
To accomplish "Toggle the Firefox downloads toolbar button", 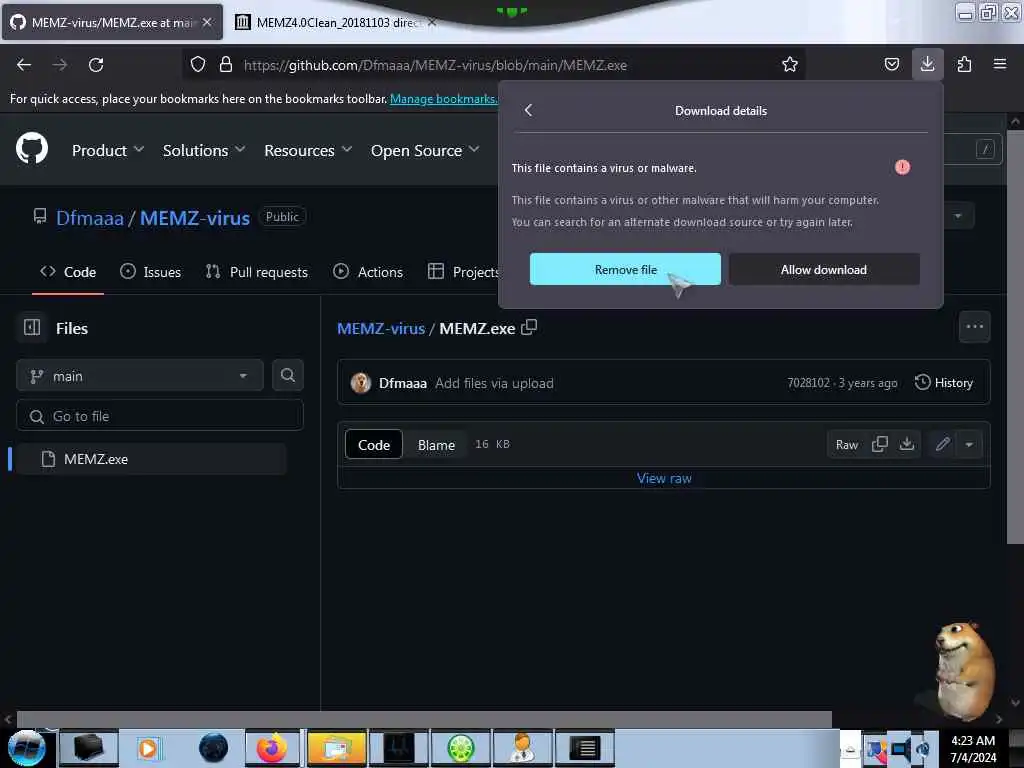I will 927,64.
